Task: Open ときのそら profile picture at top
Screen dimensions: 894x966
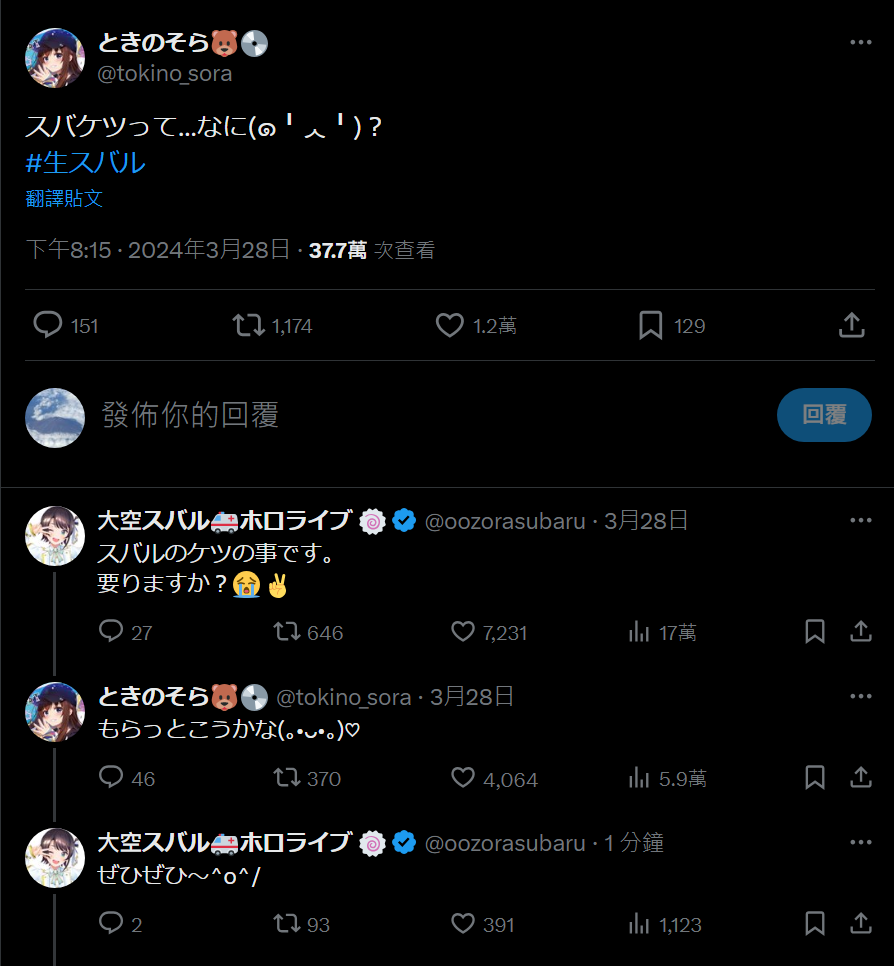Action: point(54,58)
